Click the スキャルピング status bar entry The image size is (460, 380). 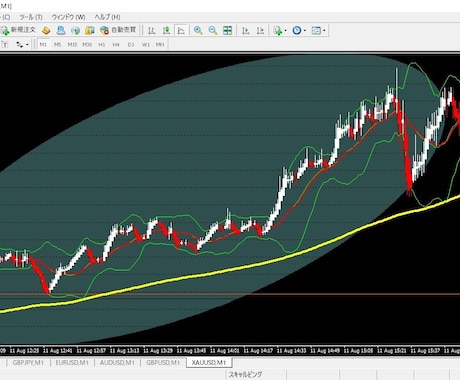coord(245,375)
